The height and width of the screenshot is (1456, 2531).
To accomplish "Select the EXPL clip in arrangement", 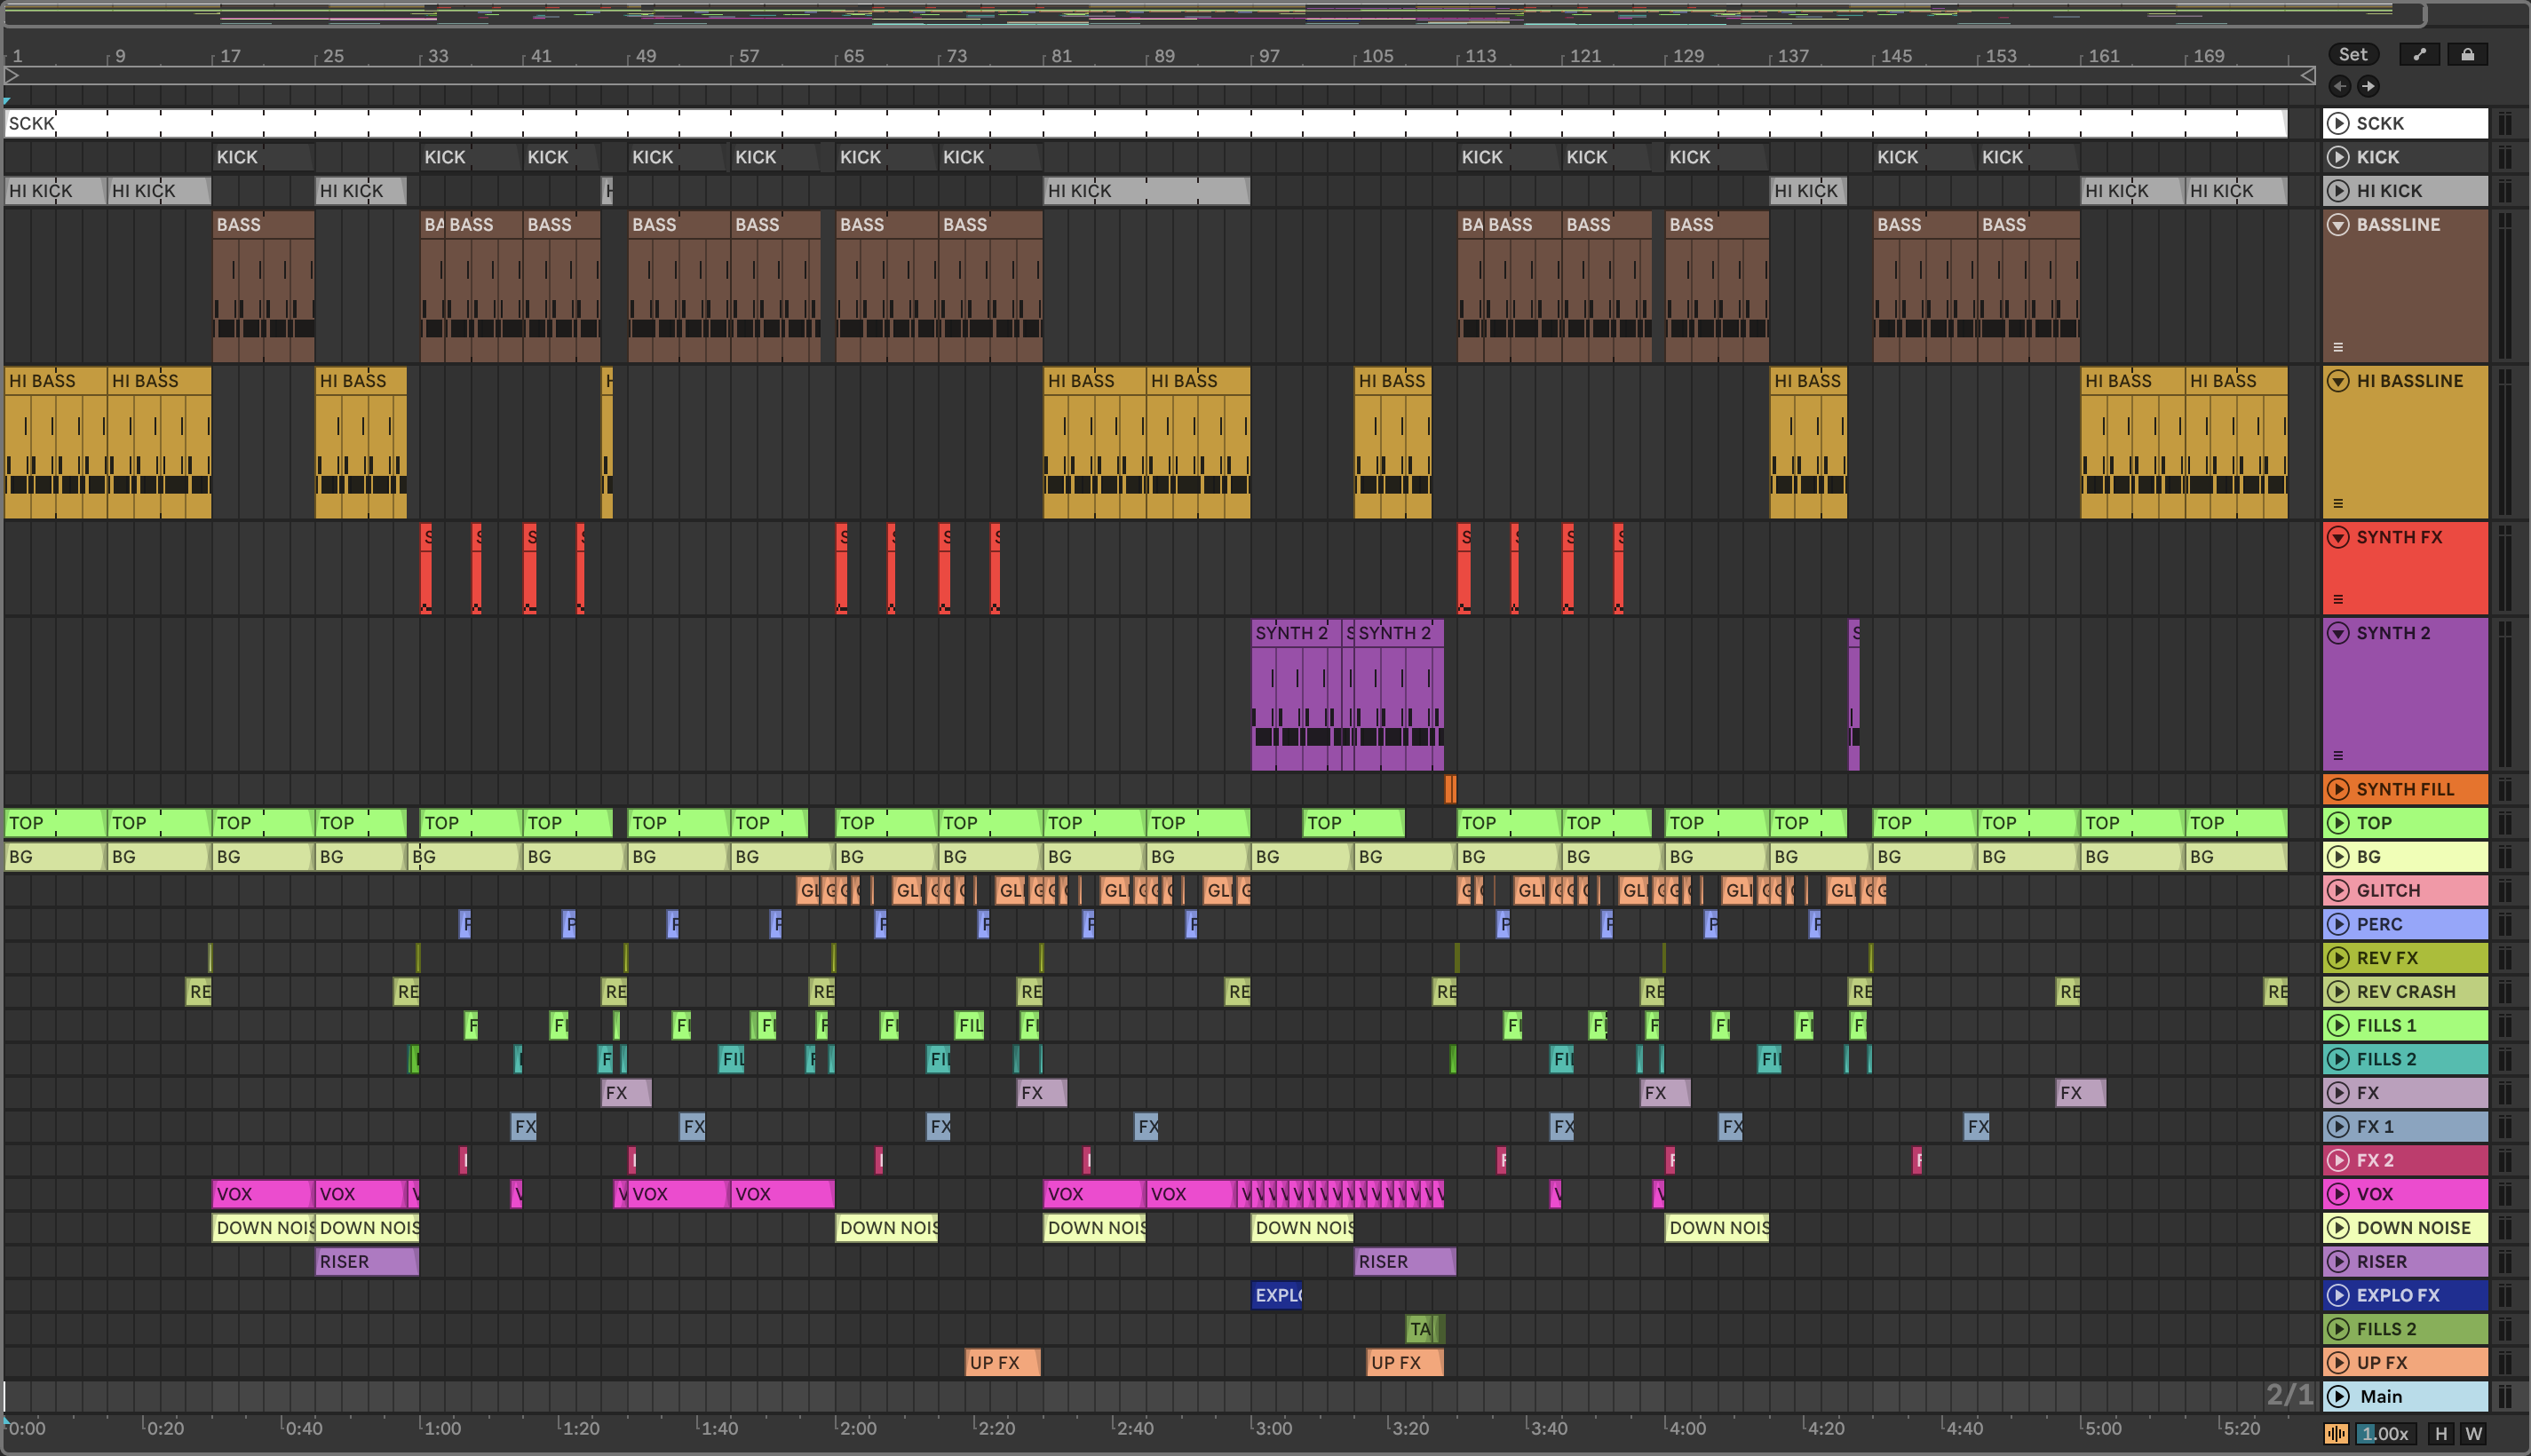I will tap(1276, 1295).
